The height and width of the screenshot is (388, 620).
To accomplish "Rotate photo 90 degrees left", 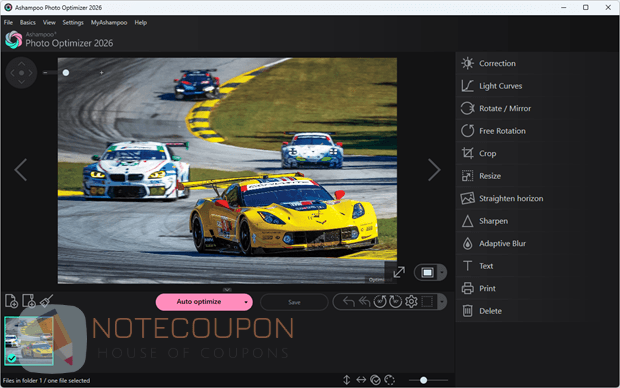I will pos(380,302).
